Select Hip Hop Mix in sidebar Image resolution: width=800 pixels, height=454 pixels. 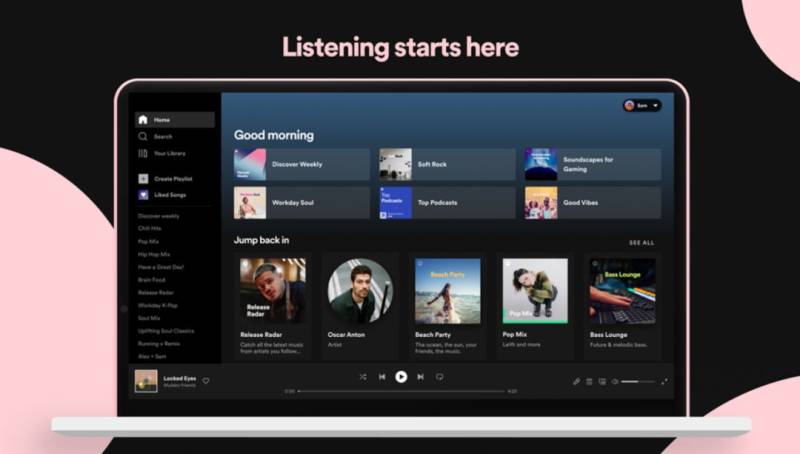(154, 254)
